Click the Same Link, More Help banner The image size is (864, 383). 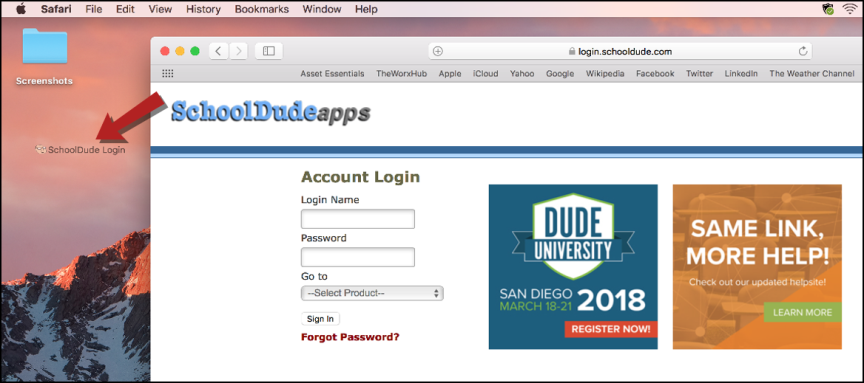coord(757,267)
